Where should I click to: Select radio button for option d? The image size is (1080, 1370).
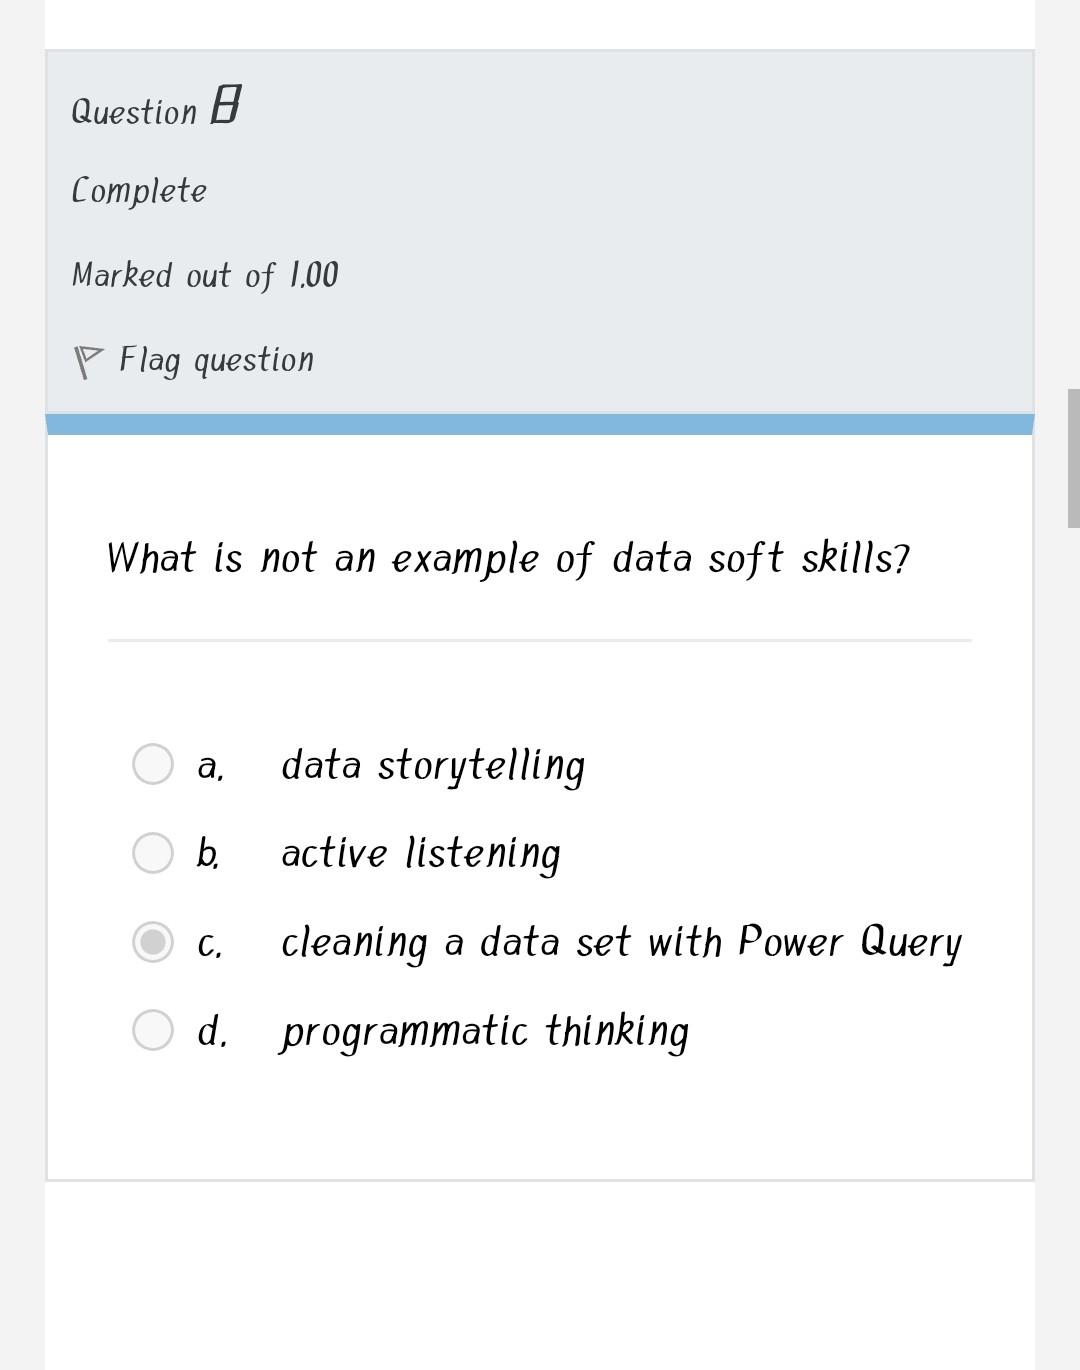click(x=154, y=1029)
